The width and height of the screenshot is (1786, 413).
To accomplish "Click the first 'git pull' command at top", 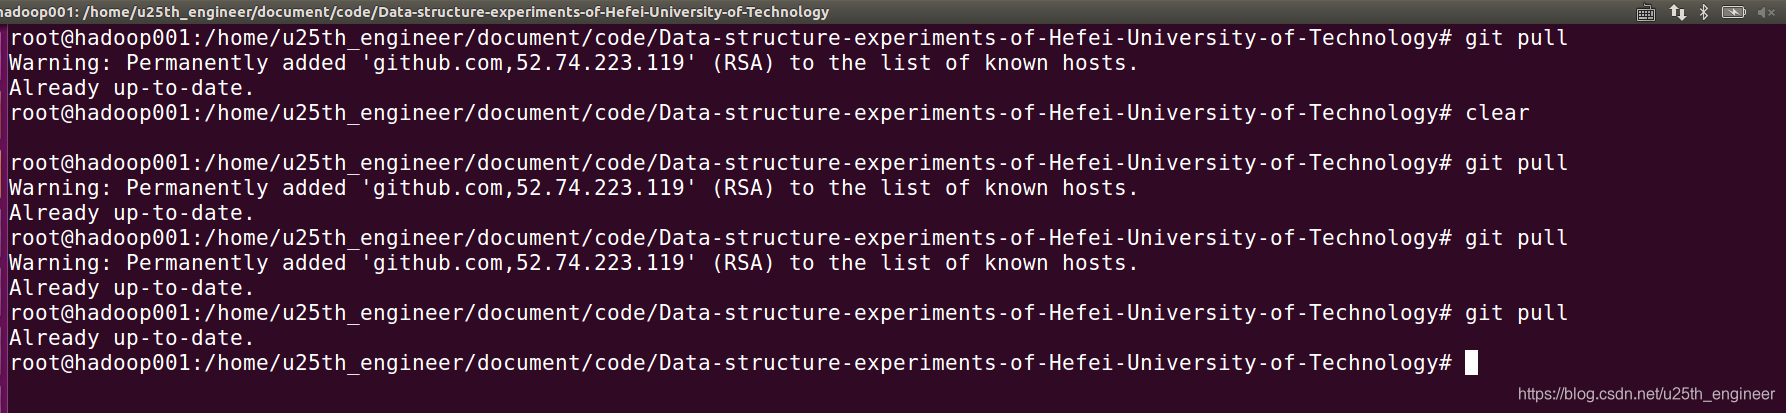I will click(1516, 38).
